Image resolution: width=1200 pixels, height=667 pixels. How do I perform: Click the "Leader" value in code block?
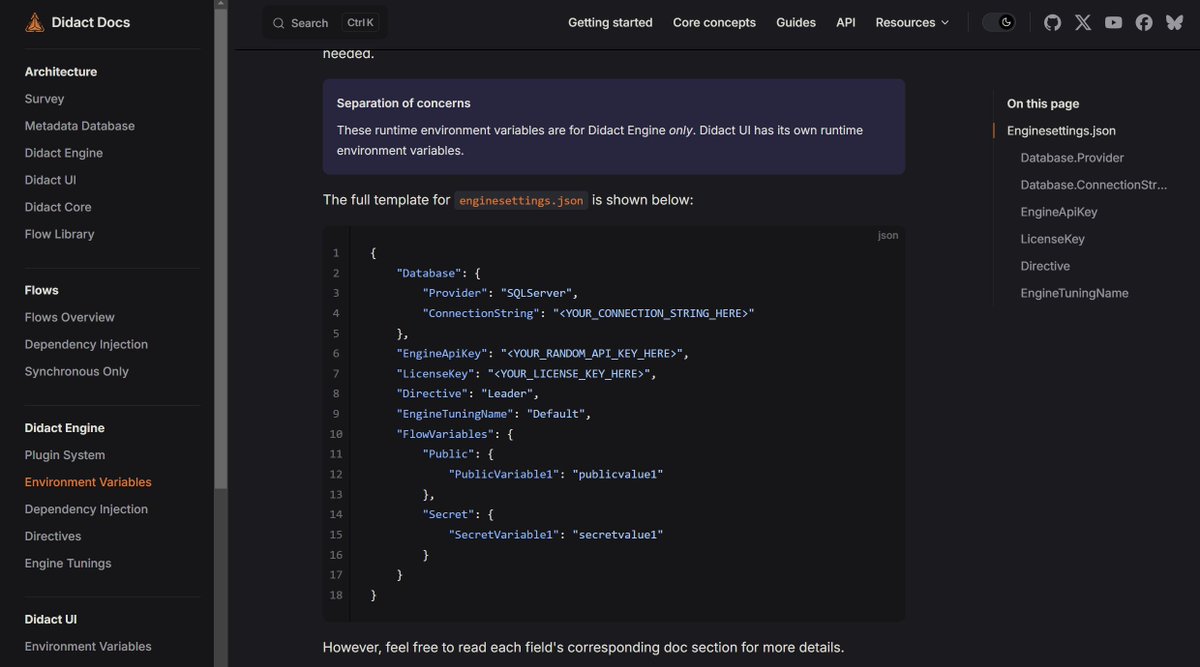tap(507, 393)
